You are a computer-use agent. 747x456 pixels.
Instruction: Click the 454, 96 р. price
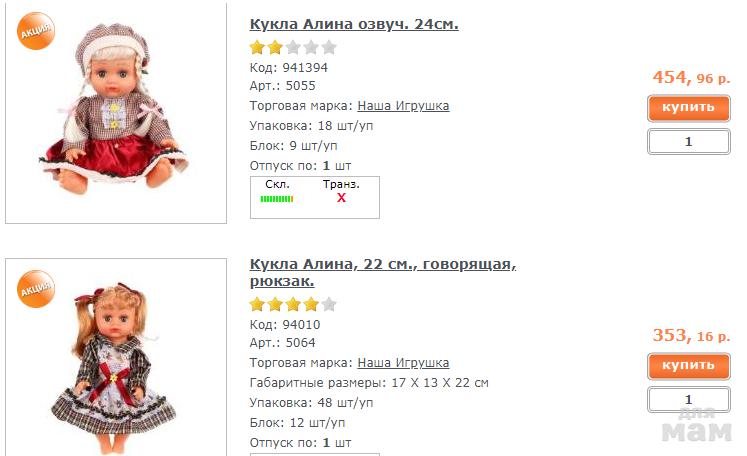[691, 77]
